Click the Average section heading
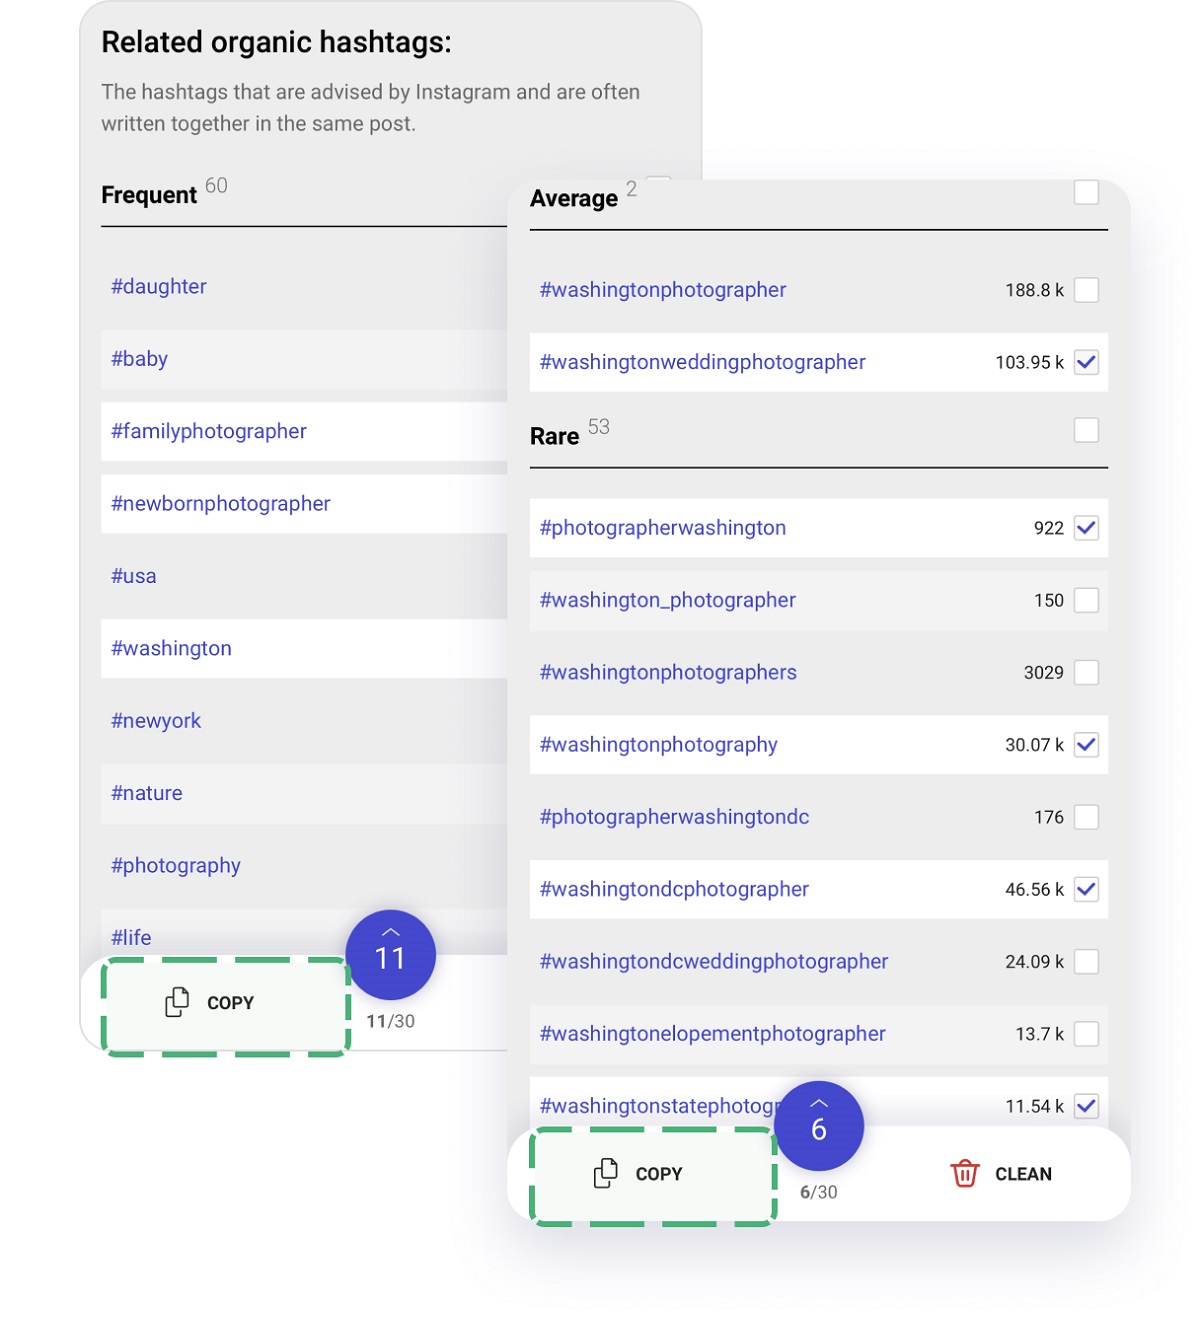 (x=574, y=199)
